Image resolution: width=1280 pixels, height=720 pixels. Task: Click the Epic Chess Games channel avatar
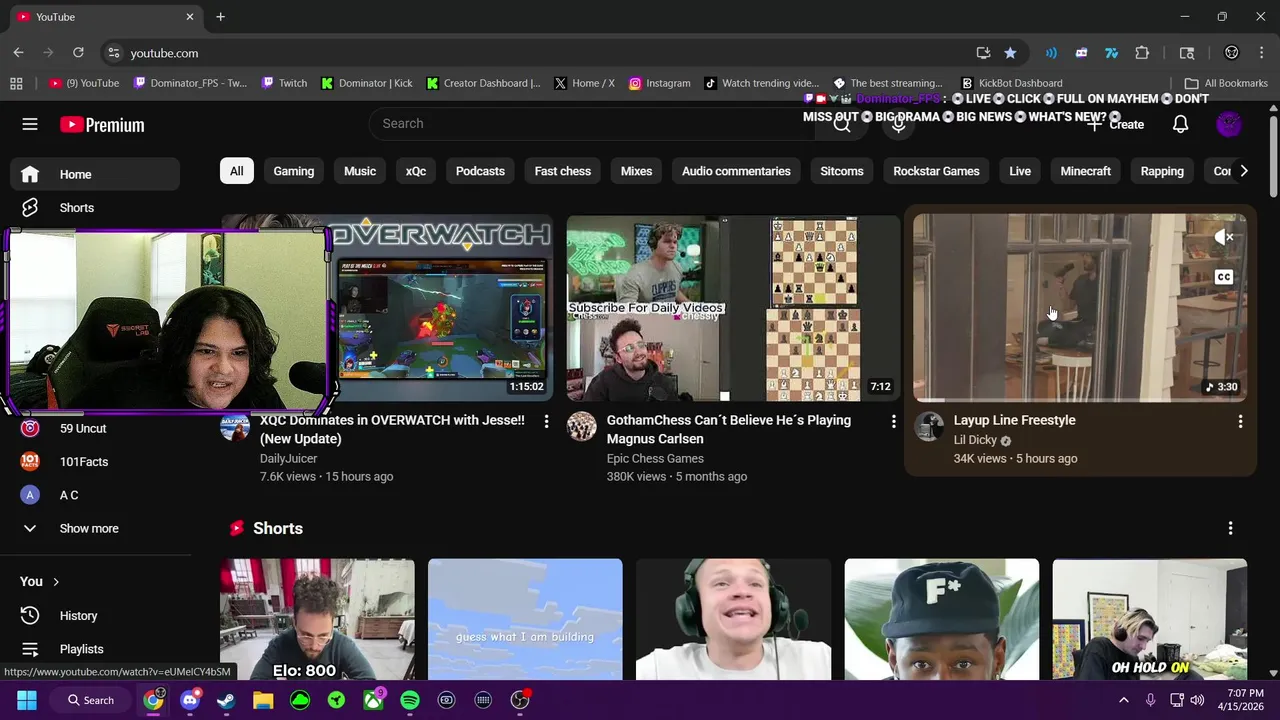click(x=581, y=426)
